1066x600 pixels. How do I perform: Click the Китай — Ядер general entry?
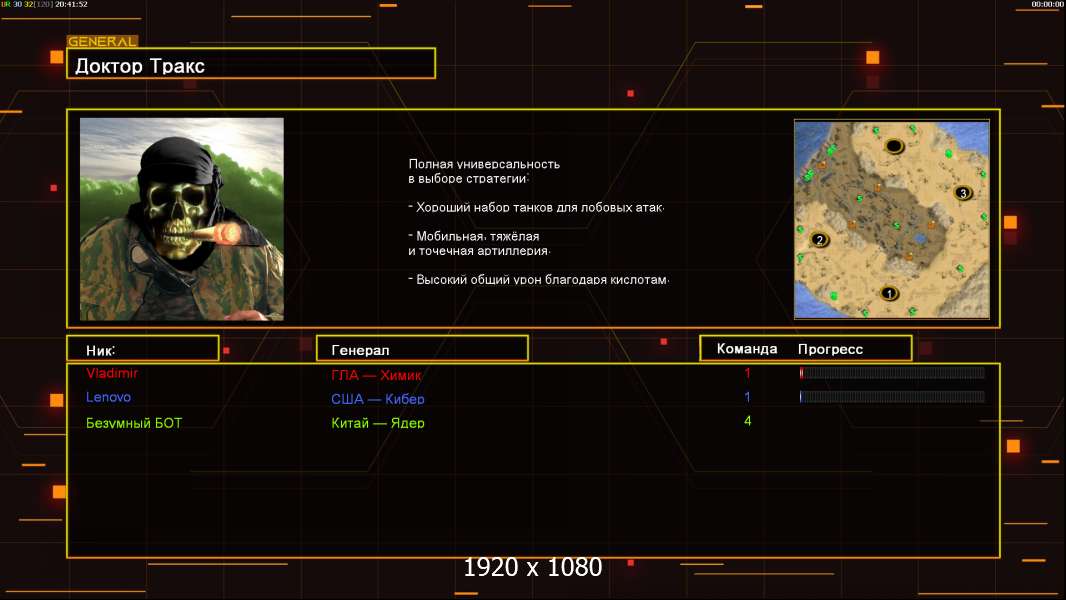(x=378, y=423)
